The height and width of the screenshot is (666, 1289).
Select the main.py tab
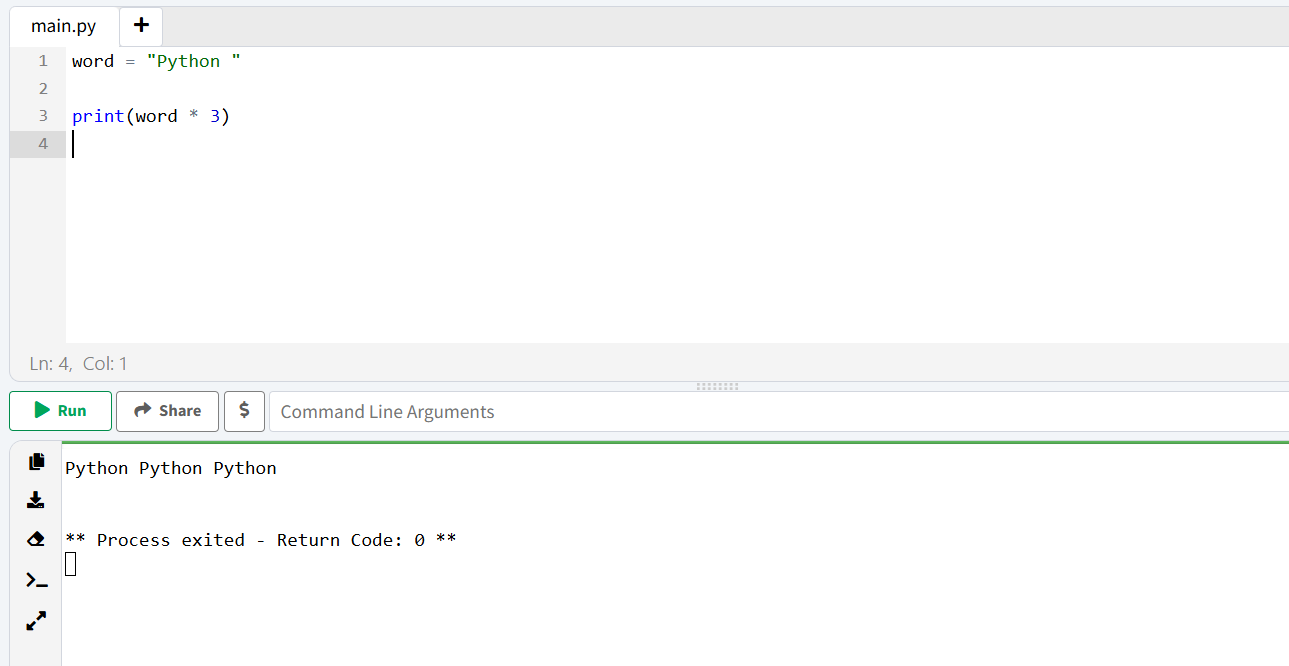[x=62, y=26]
